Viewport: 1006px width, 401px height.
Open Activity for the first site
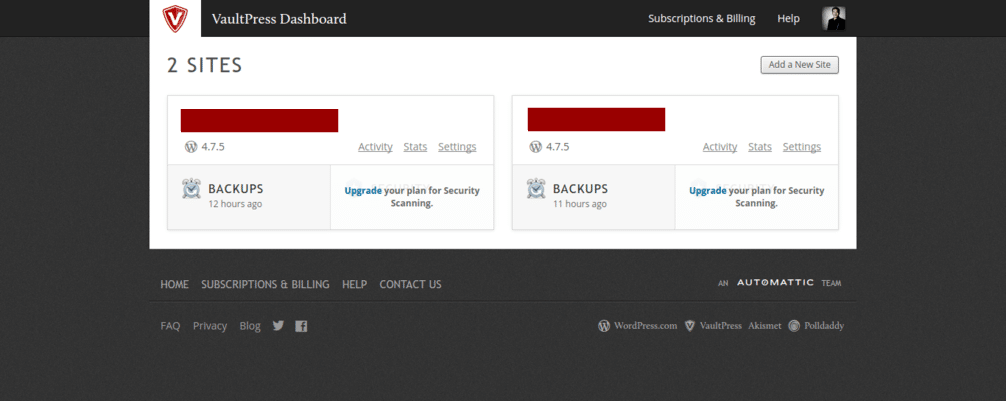(375, 147)
